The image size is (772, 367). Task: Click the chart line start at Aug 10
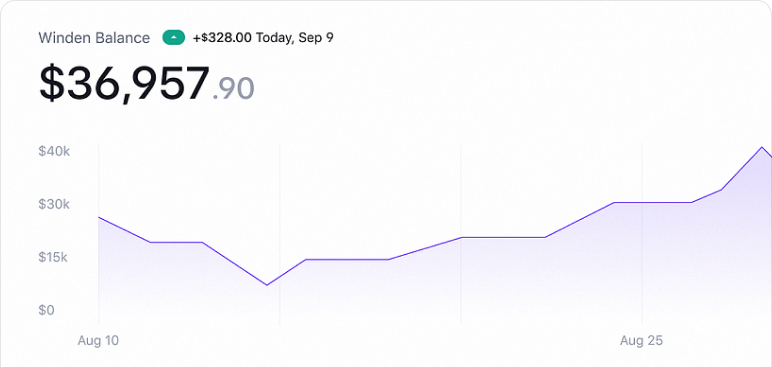(98, 217)
